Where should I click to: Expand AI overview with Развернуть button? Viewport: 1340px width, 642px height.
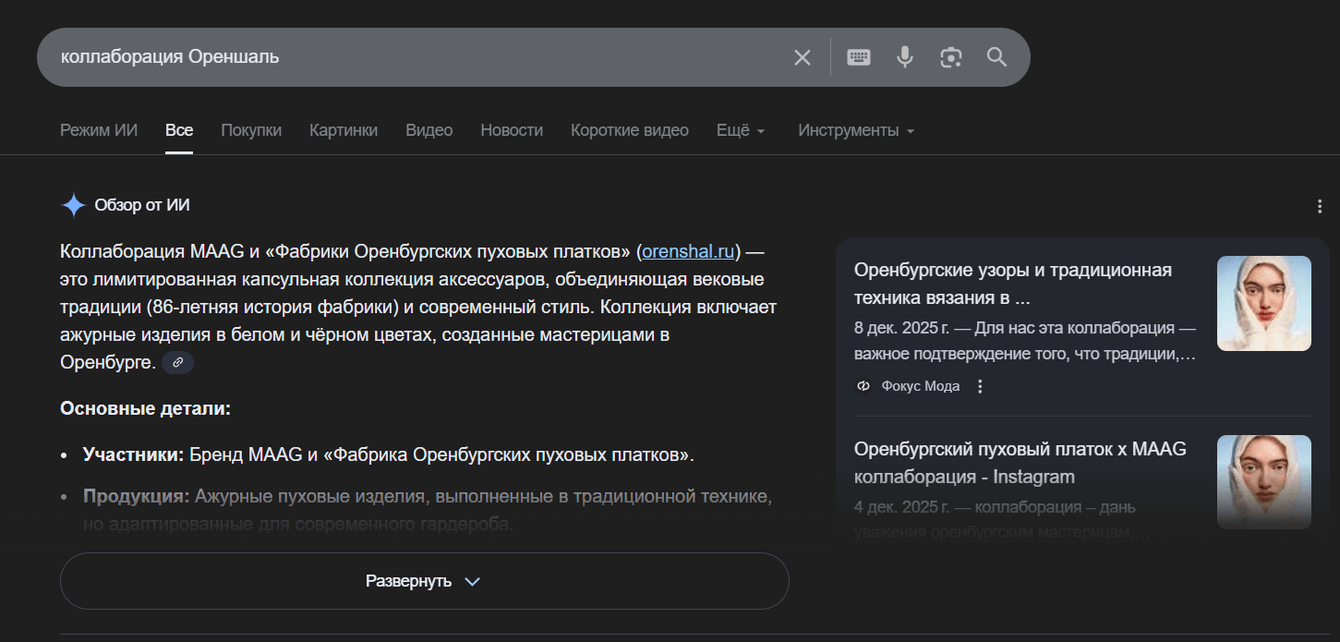tap(424, 581)
